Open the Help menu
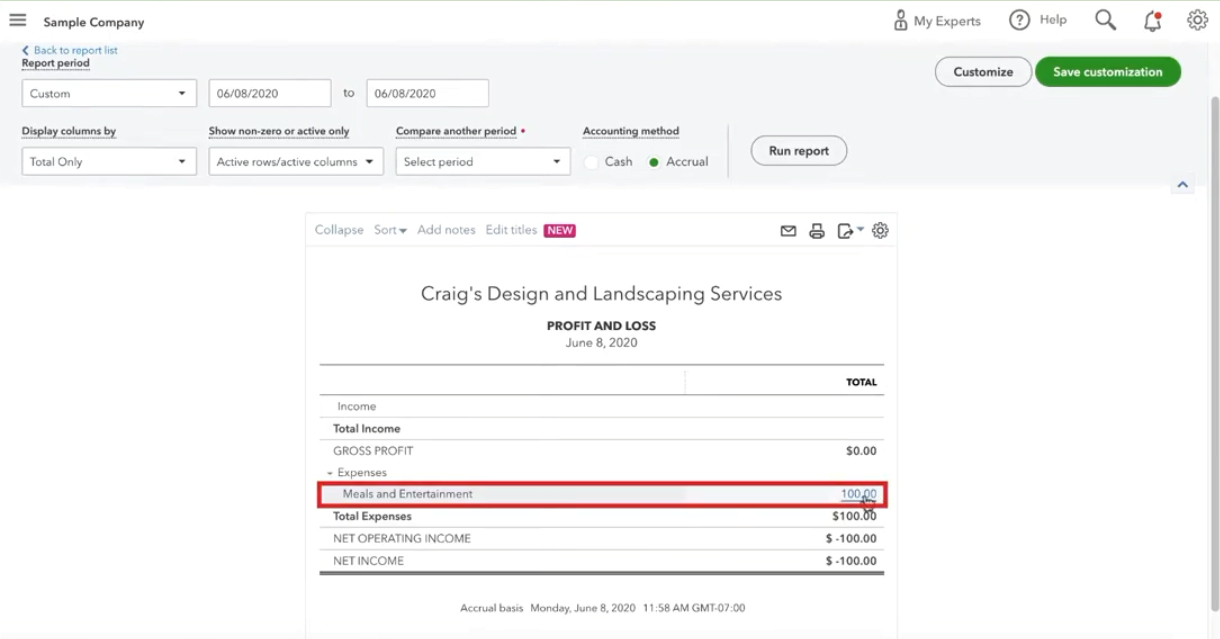Screen dimensions: 1220x639 [1038, 20]
